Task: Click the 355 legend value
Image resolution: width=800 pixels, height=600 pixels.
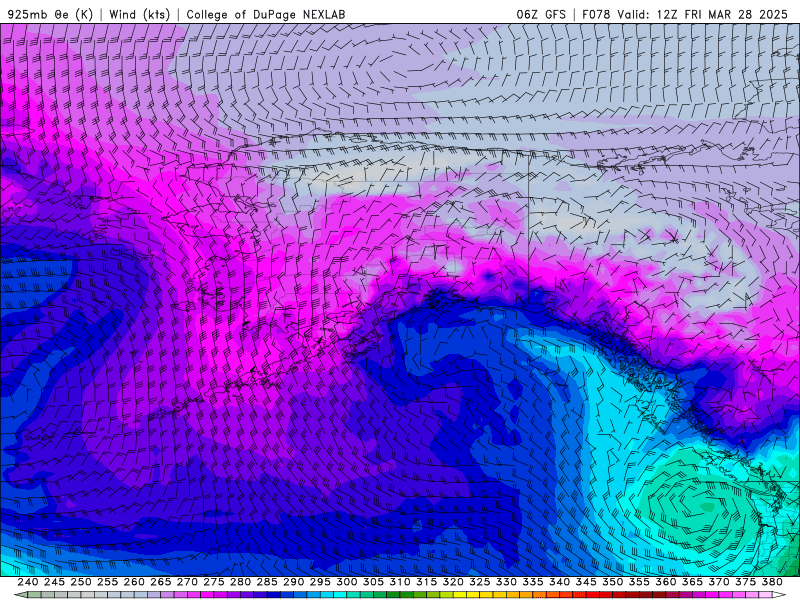Action: click(x=639, y=582)
